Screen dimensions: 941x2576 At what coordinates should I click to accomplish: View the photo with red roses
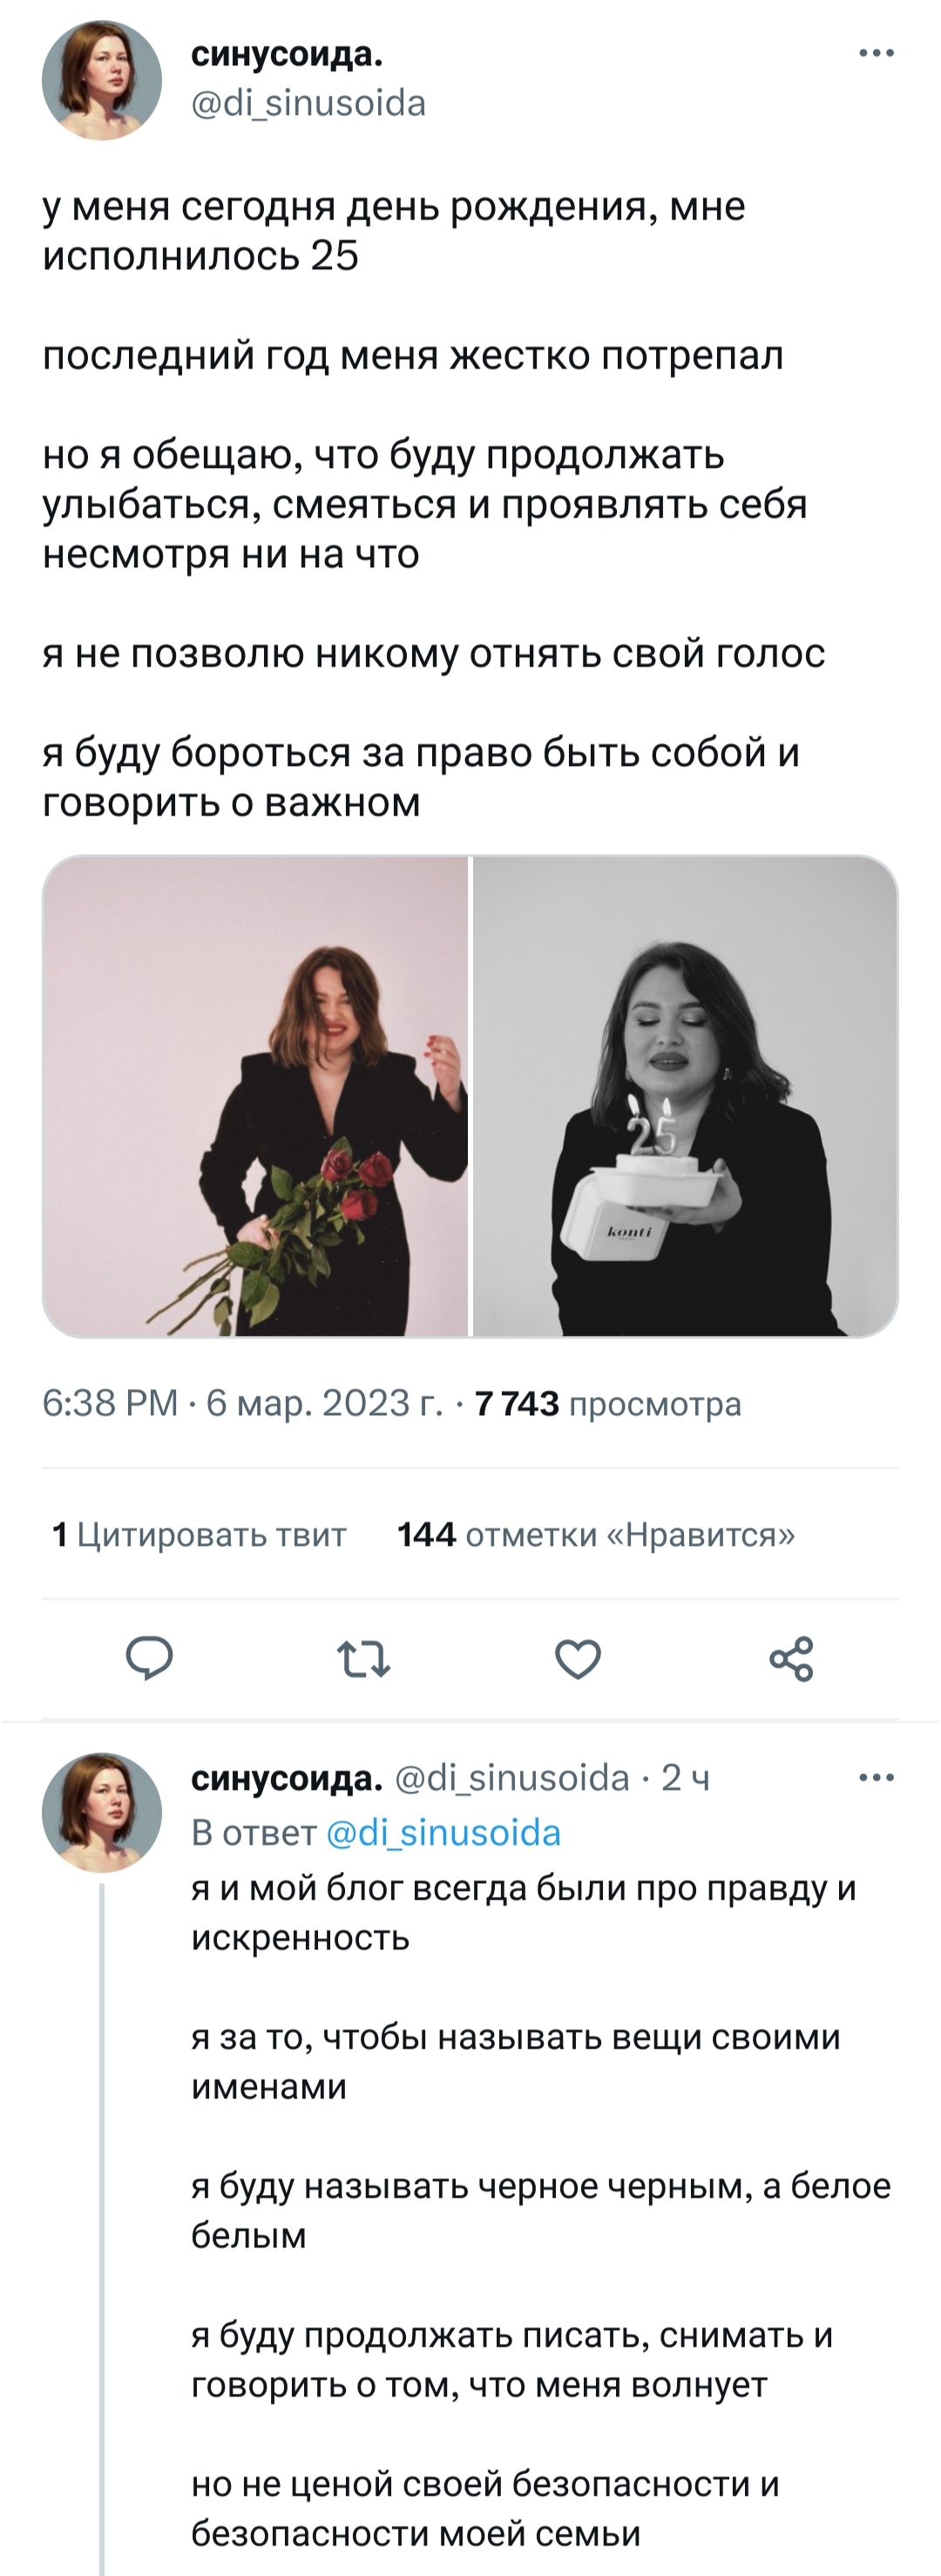coord(256,1096)
